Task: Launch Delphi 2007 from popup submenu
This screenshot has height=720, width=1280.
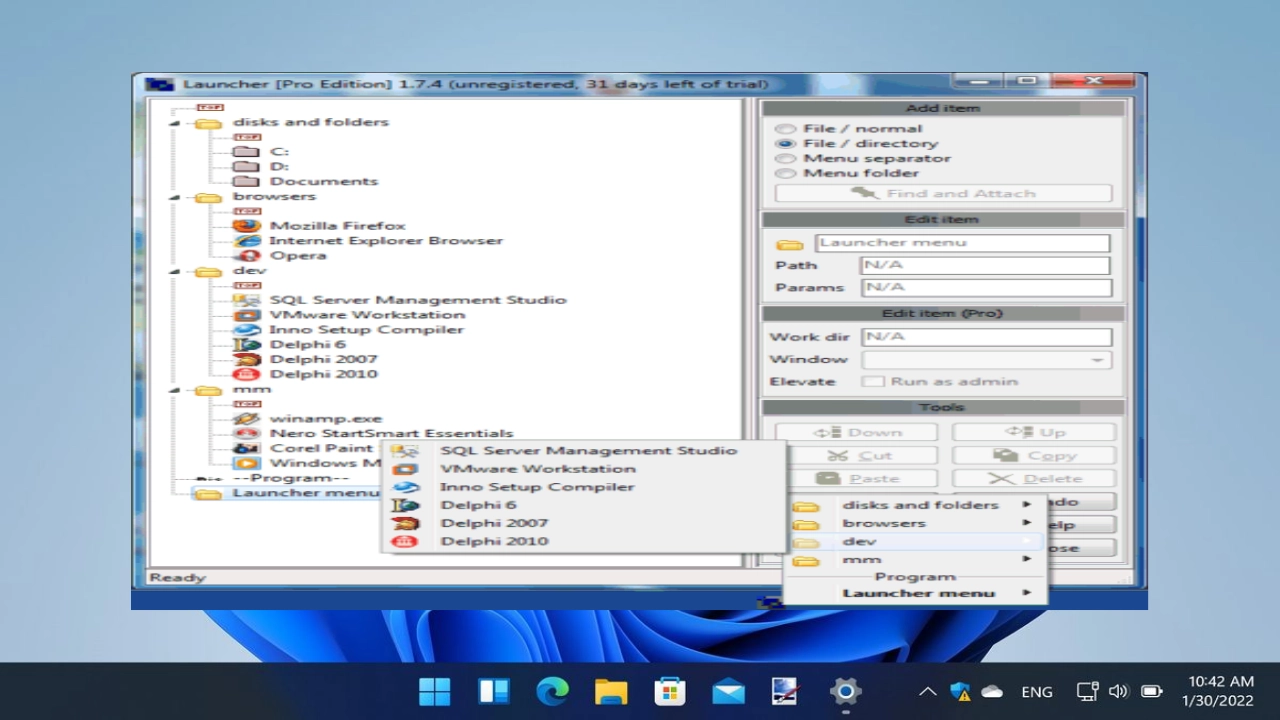Action: [x=584, y=523]
